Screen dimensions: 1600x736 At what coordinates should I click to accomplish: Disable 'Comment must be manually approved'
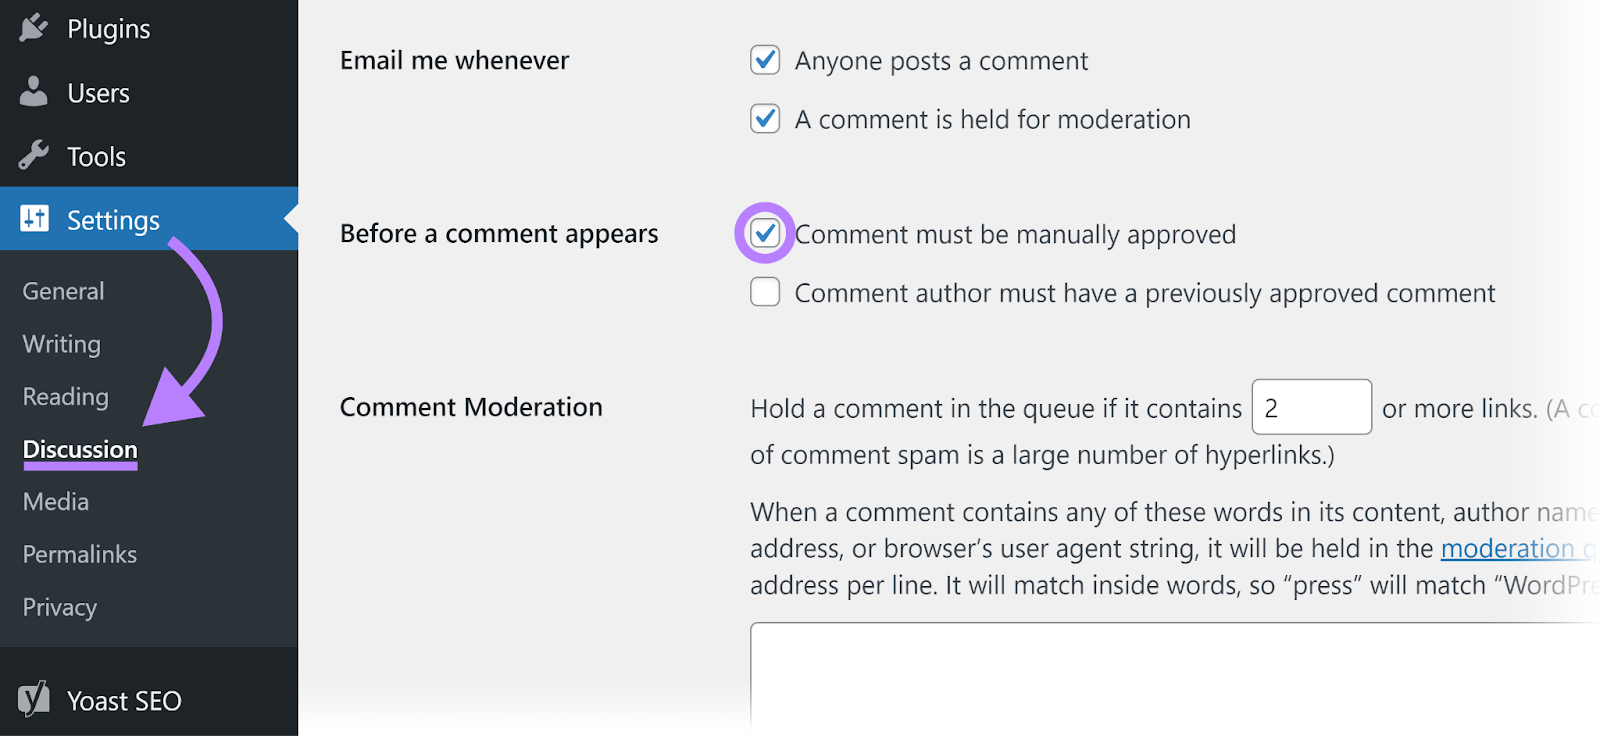tap(764, 233)
